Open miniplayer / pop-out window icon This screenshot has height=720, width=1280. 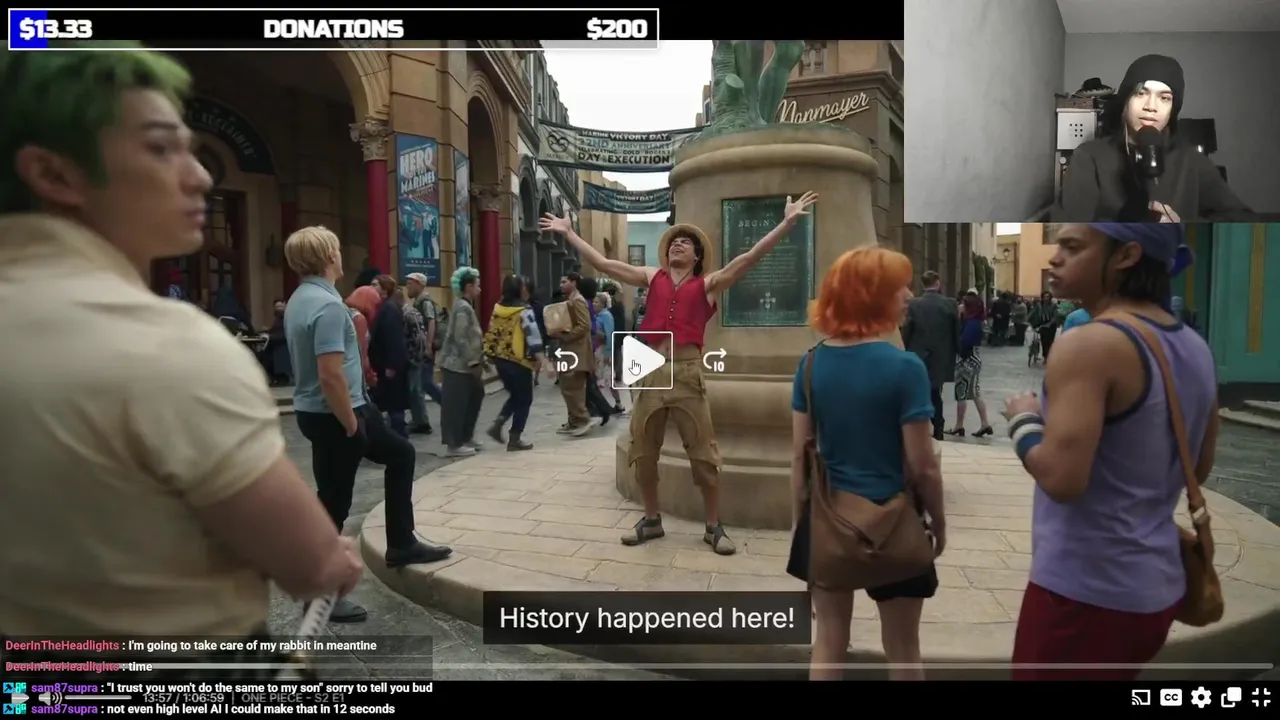1232,698
